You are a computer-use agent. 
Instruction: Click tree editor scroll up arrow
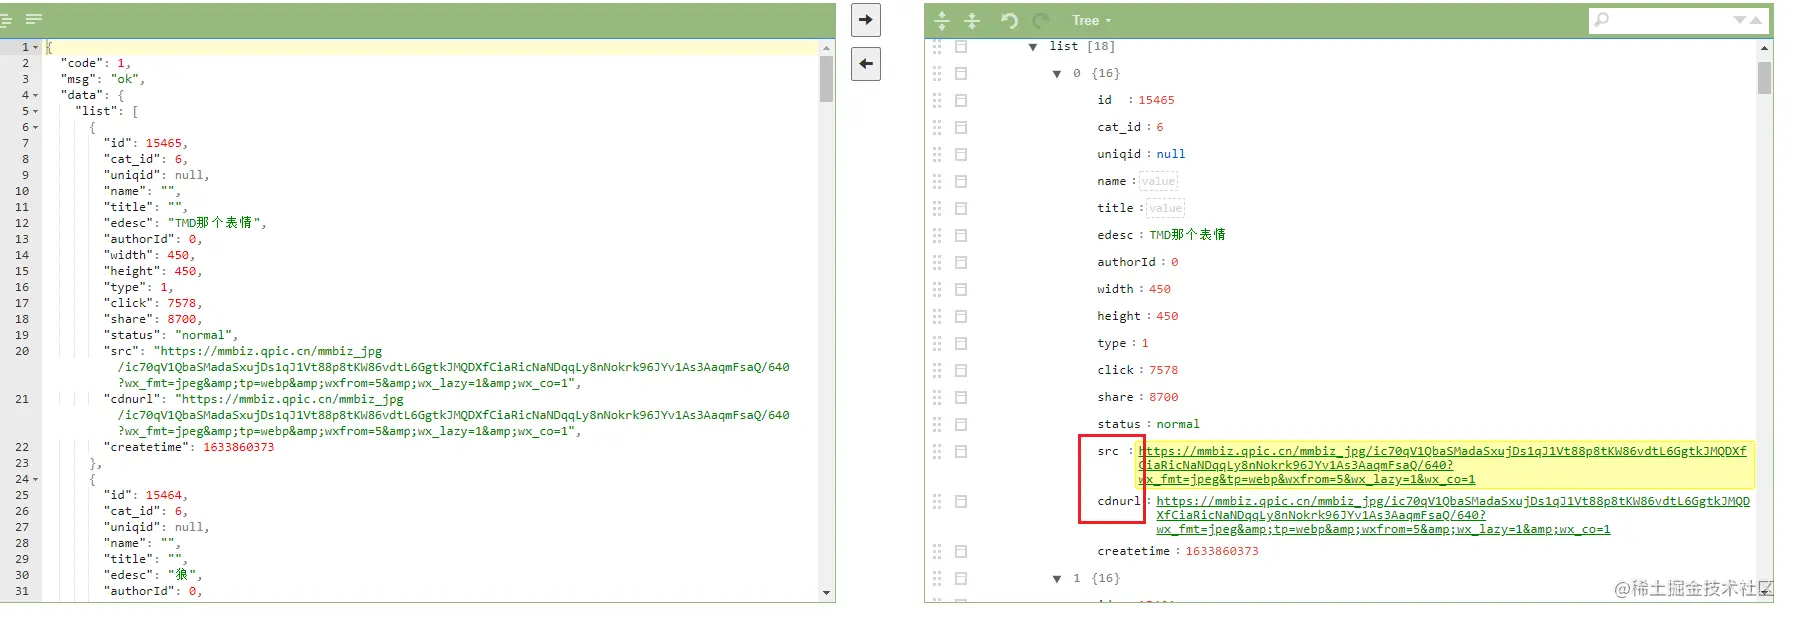1765,47
